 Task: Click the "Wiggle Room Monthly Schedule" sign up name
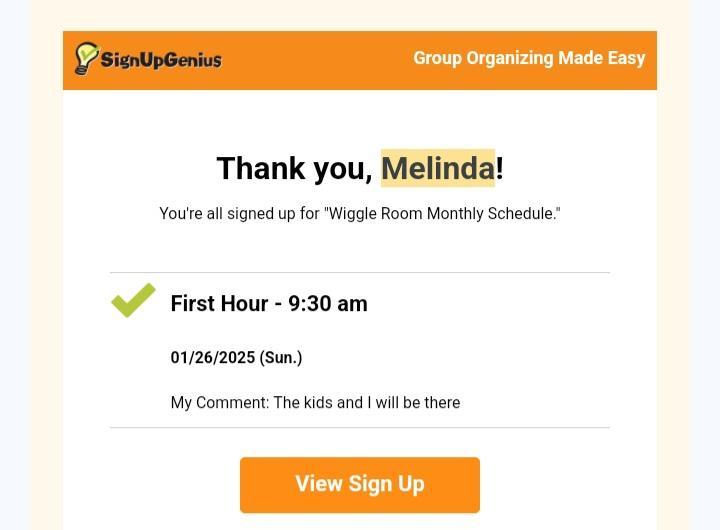click(441, 214)
